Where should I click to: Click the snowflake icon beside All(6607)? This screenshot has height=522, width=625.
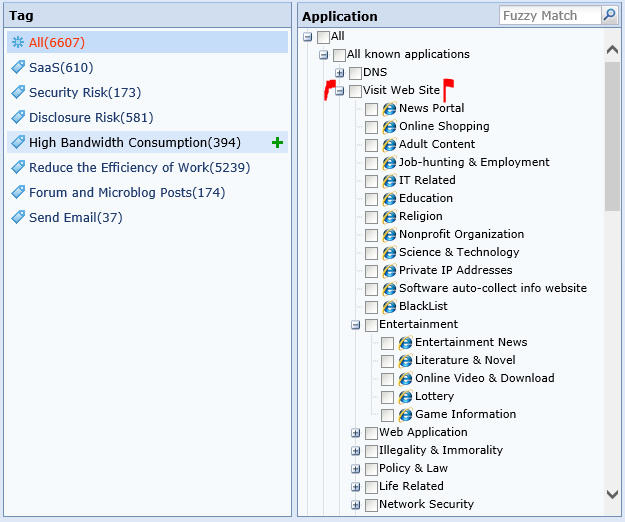click(x=18, y=42)
